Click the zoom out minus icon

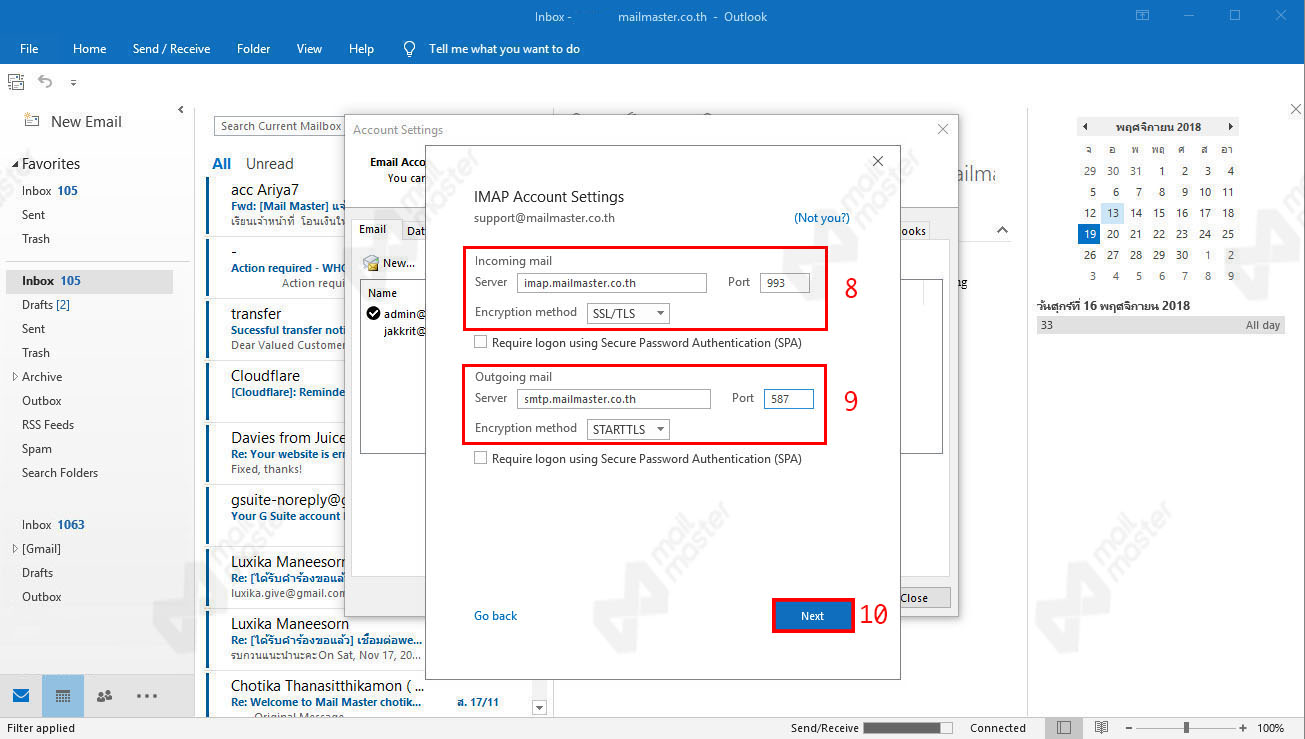click(1129, 728)
